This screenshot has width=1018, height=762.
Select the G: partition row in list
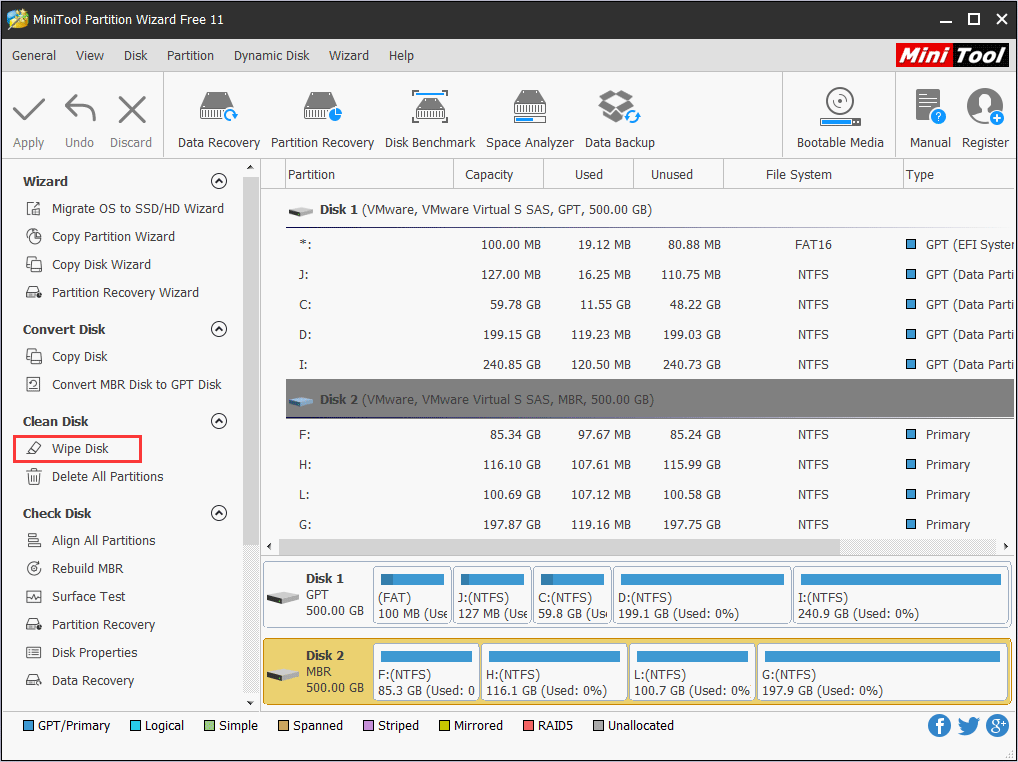click(649, 524)
